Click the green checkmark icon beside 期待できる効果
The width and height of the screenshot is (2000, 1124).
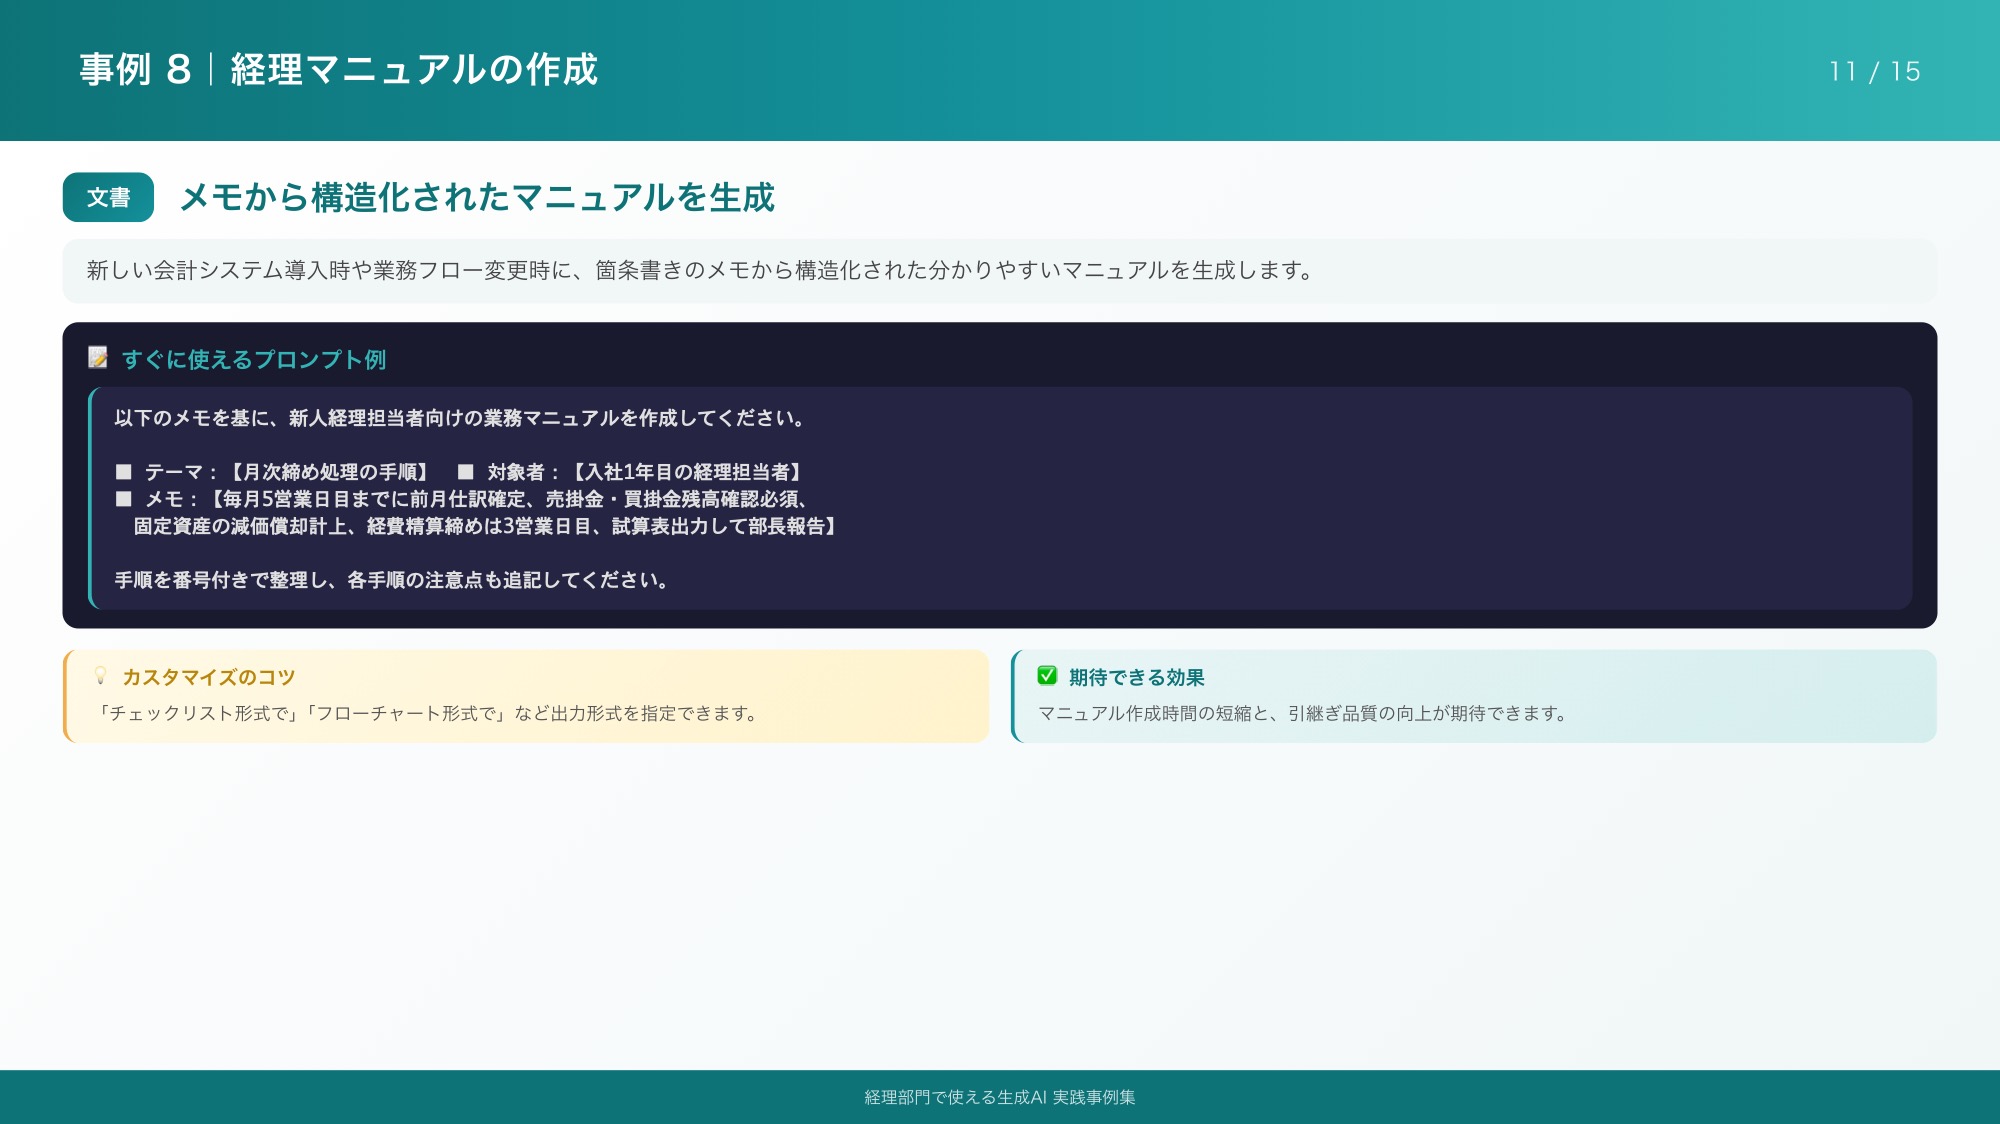pyautogui.click(x=1047, y=676)
